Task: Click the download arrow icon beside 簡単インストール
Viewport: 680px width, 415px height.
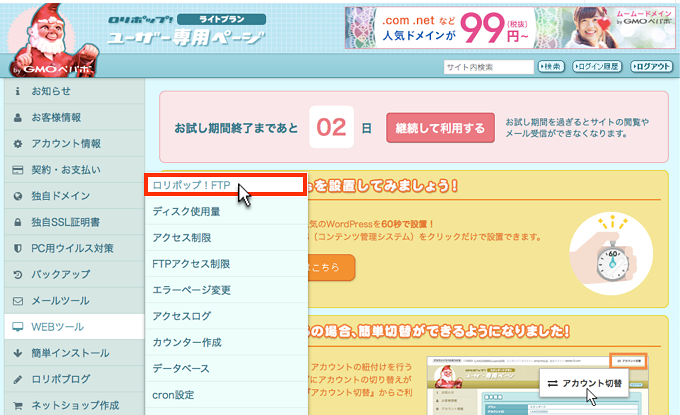Action: click(17, 353)
